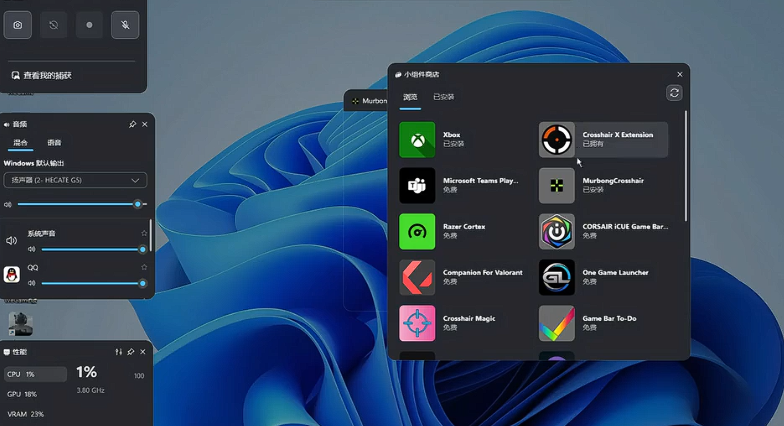Pin the audio widget panel
784x426 pixels.
pos(132,124)
